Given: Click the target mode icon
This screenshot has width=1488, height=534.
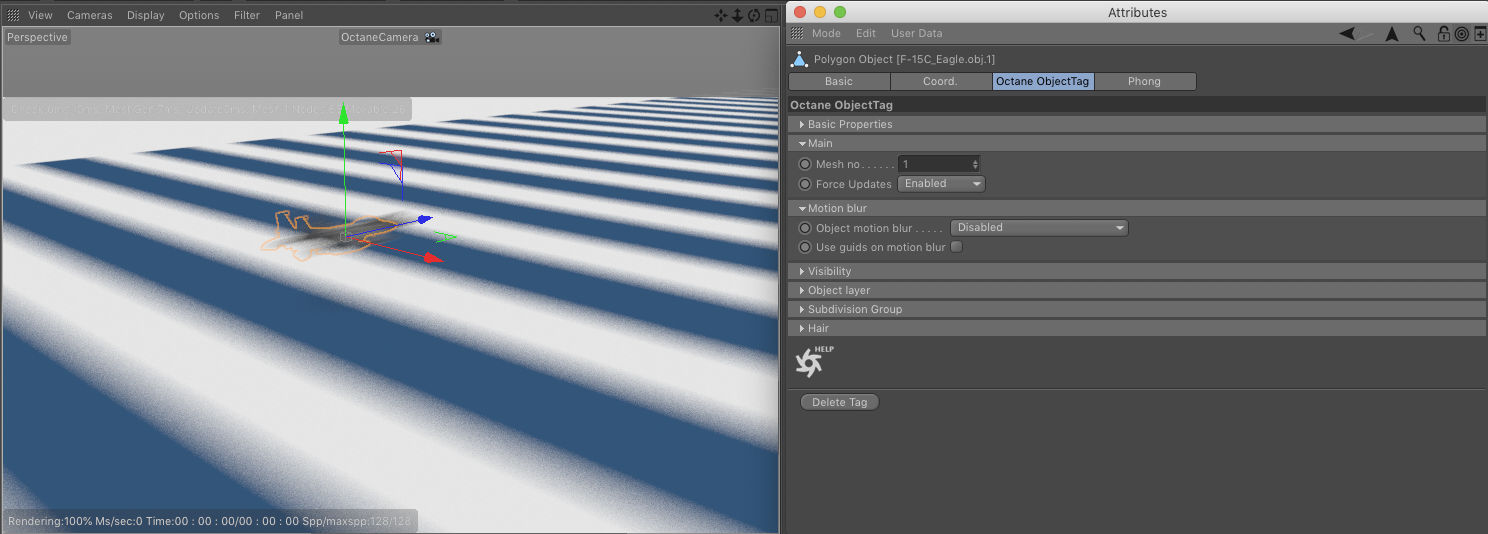Looking at the screenshot, I should (x=1461, y=34).
